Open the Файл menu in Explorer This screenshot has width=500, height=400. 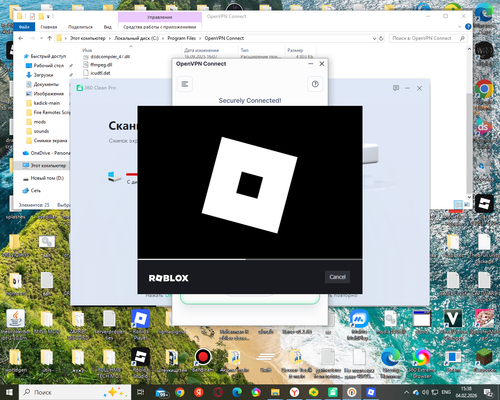point(24,27)
